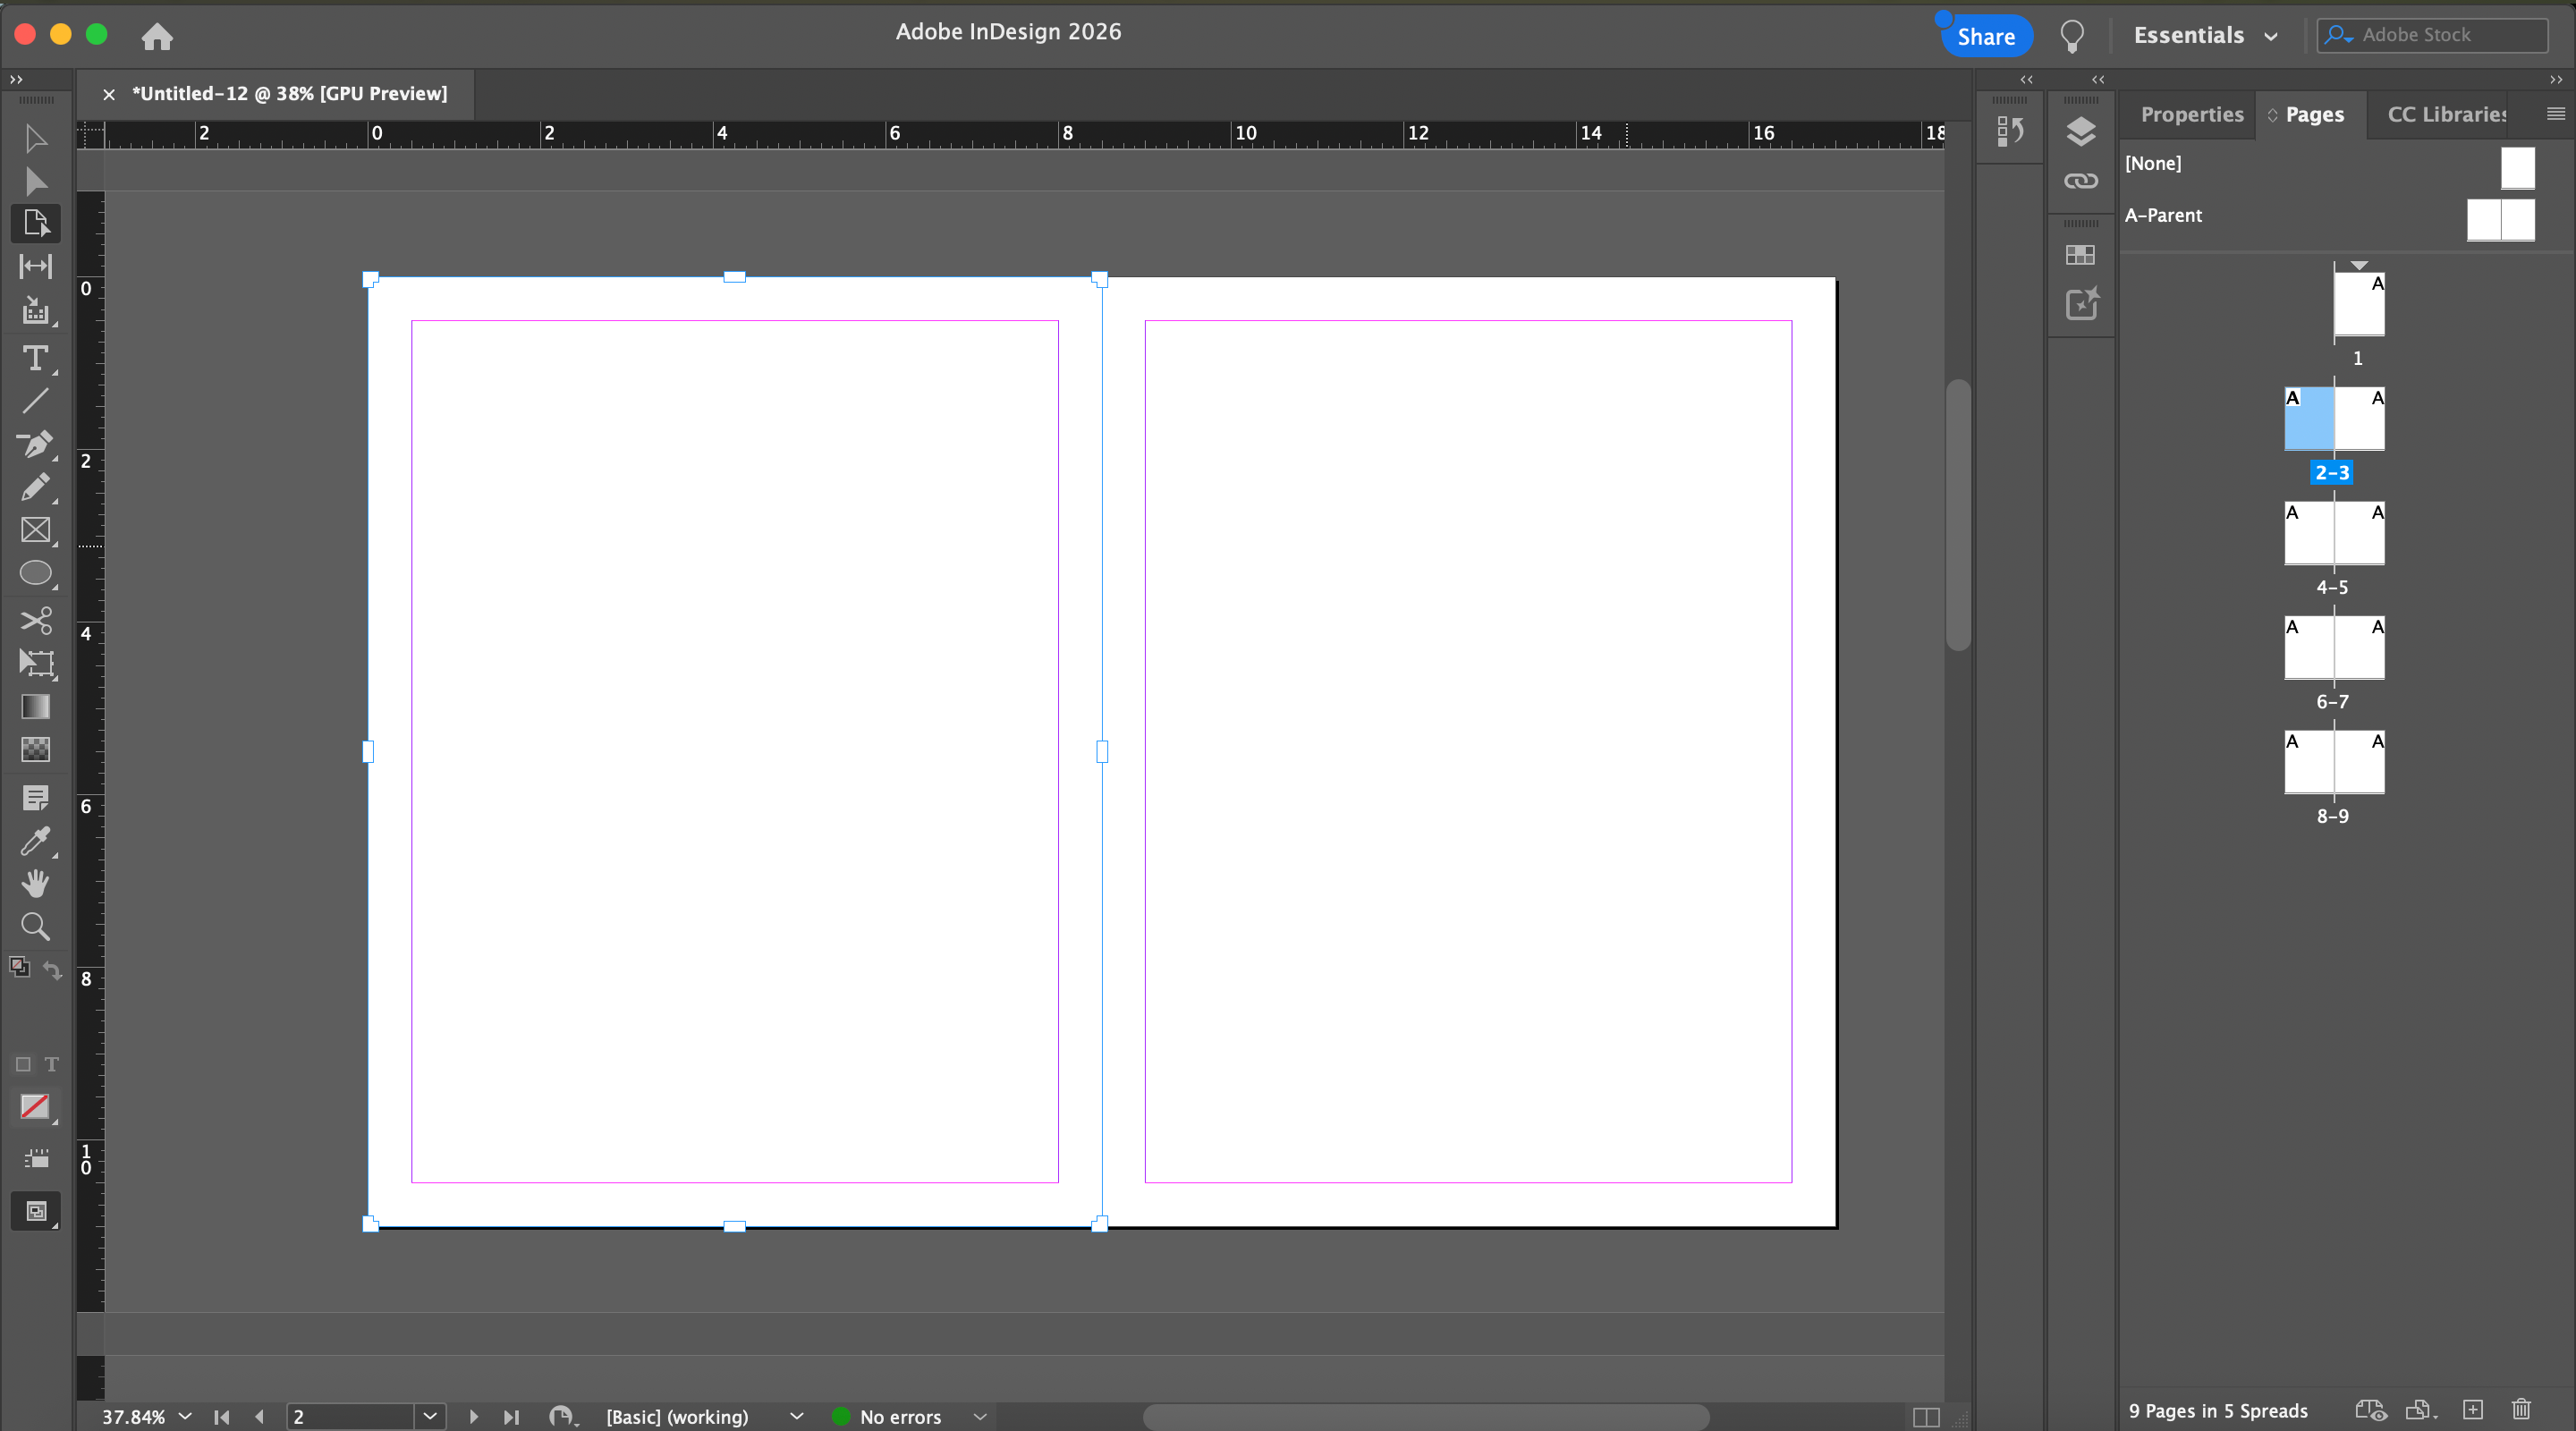Toggle split layout view button
This screenshot has width=2576, height=1431.
click(x=1925, y=1416)
